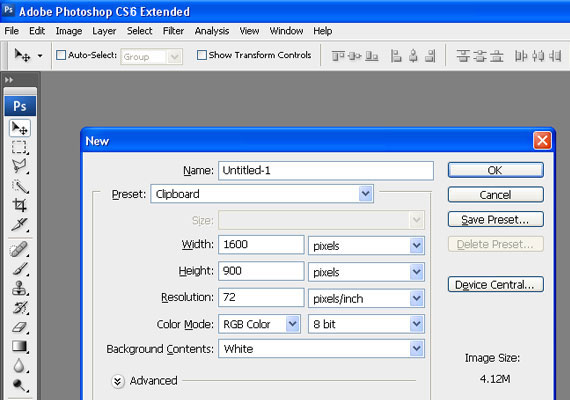This screenshot has height=400, width=570.
Task: Select the Clone Stamp tool
Action: (19, 288)
